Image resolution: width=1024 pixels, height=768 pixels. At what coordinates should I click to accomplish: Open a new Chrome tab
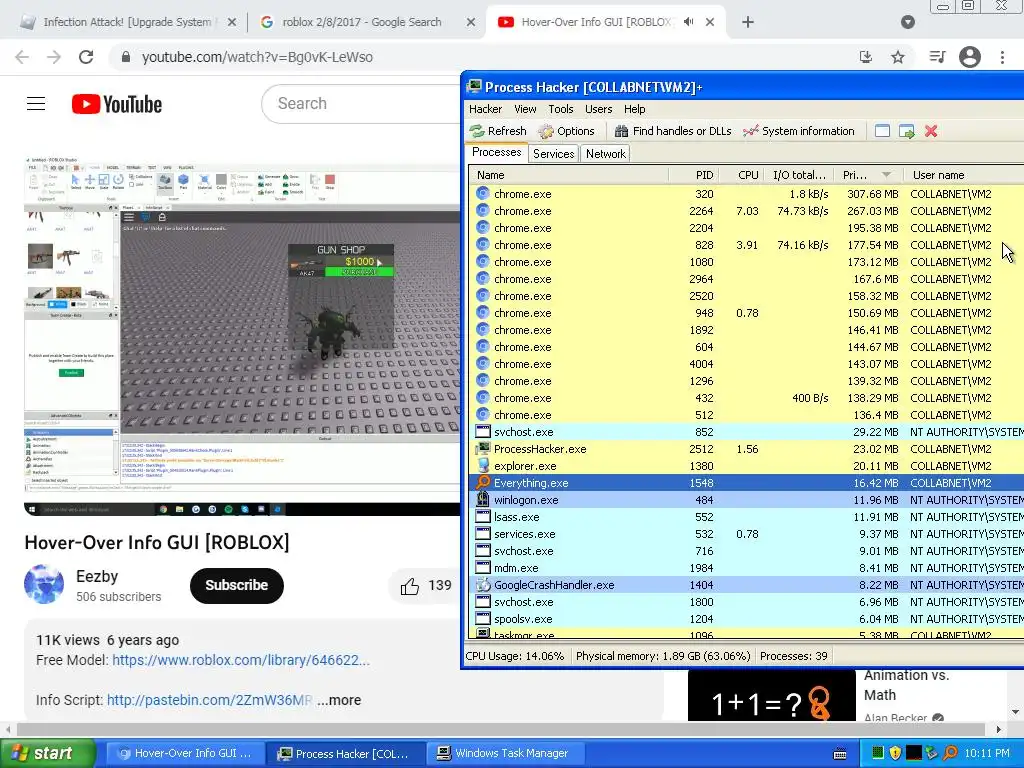[748, 22]
